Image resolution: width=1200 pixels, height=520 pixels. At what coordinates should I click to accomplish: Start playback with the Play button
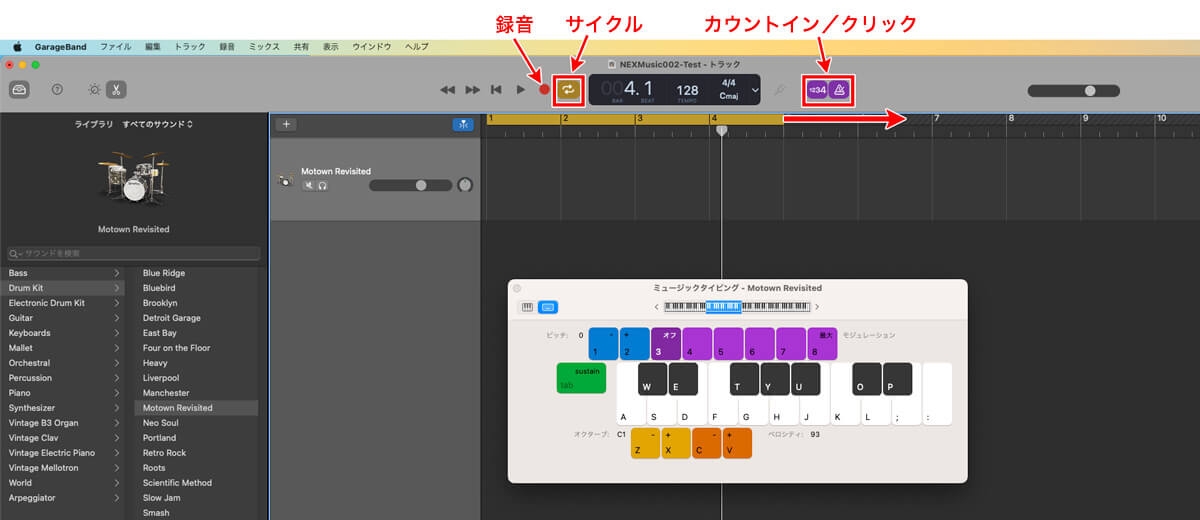pos(520,90)
